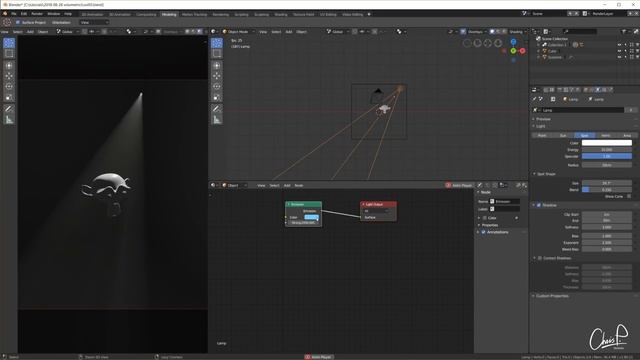
Task: Click the Scene Collection icon in outliner
Action: point(538,39)
